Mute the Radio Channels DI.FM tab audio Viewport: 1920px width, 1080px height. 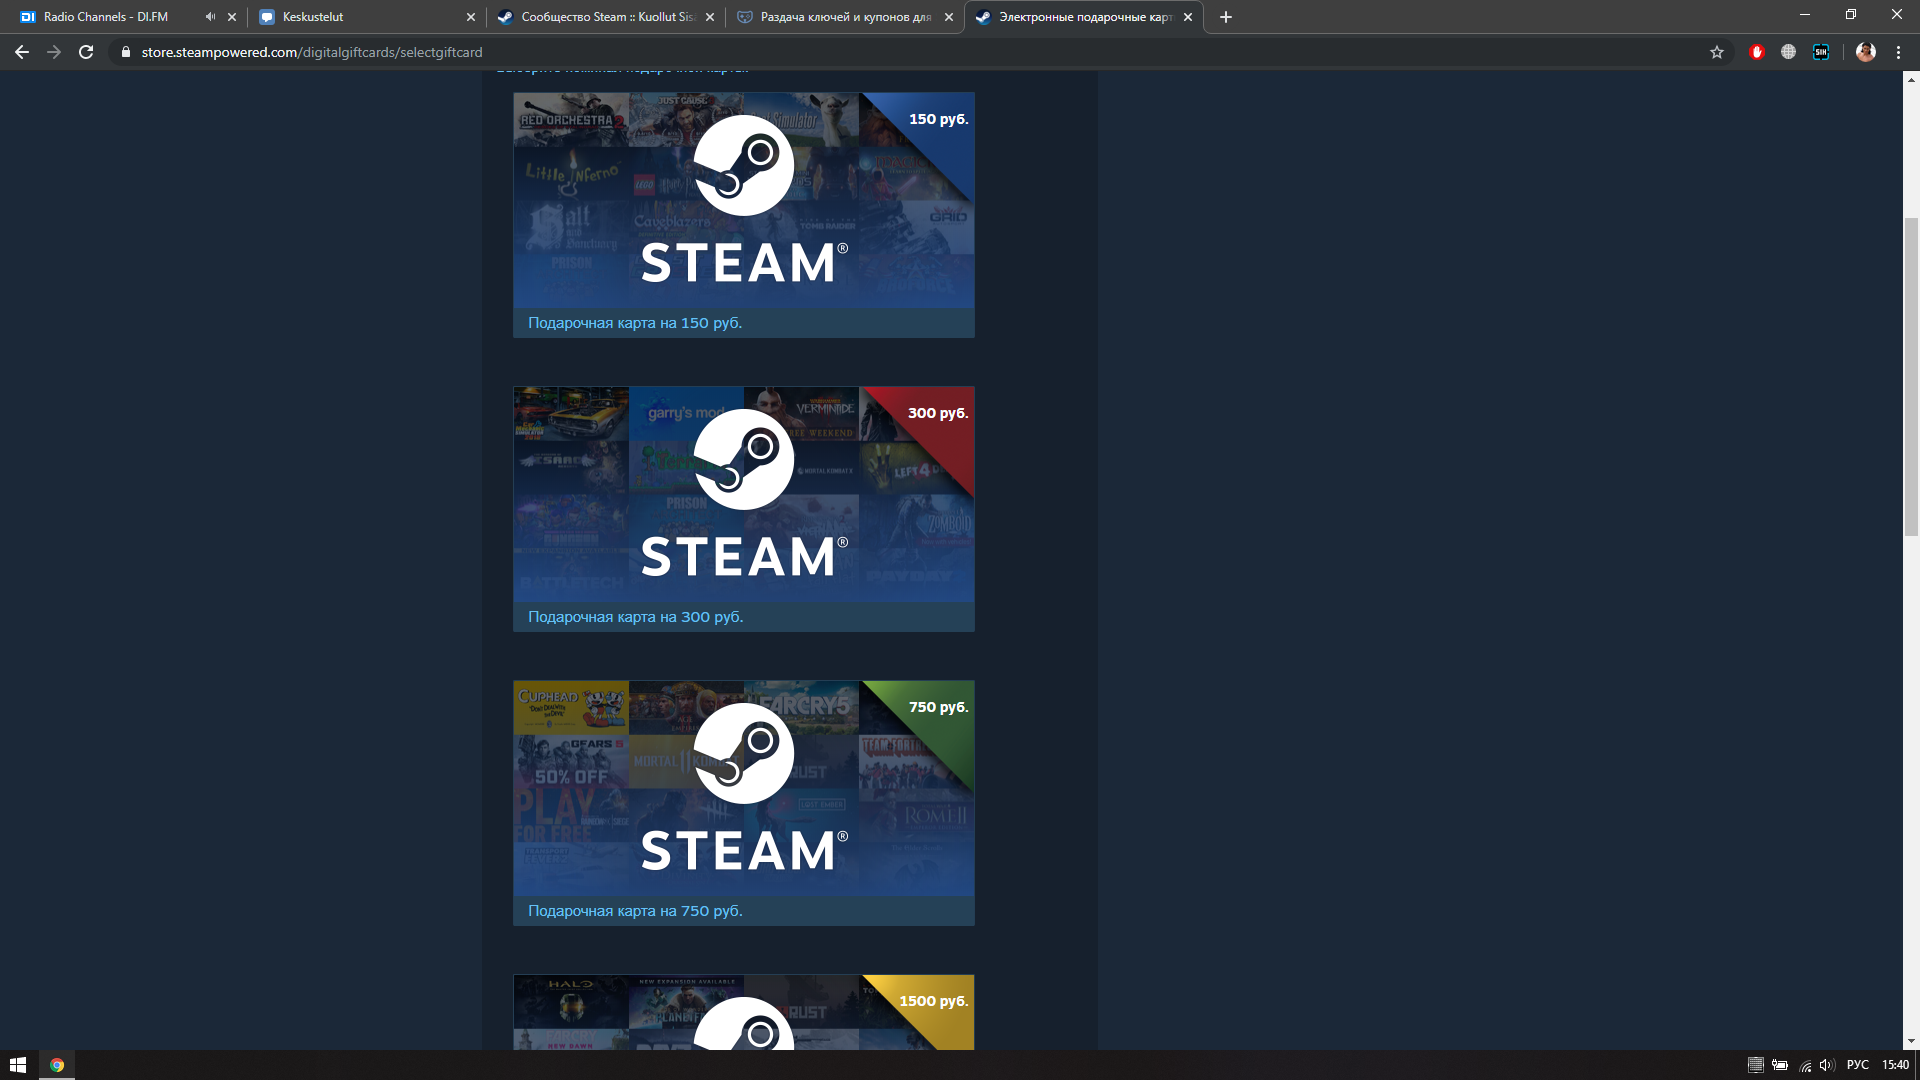210,17
